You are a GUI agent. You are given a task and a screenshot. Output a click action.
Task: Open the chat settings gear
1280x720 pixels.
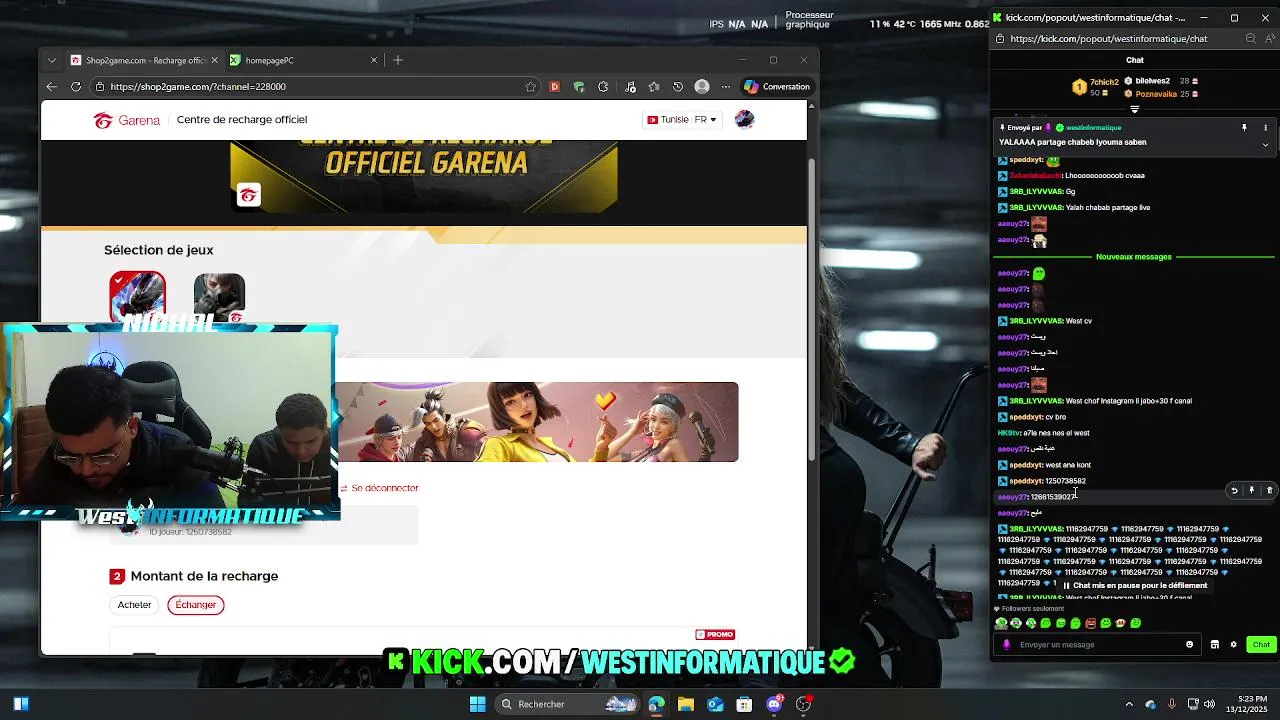1233,645
